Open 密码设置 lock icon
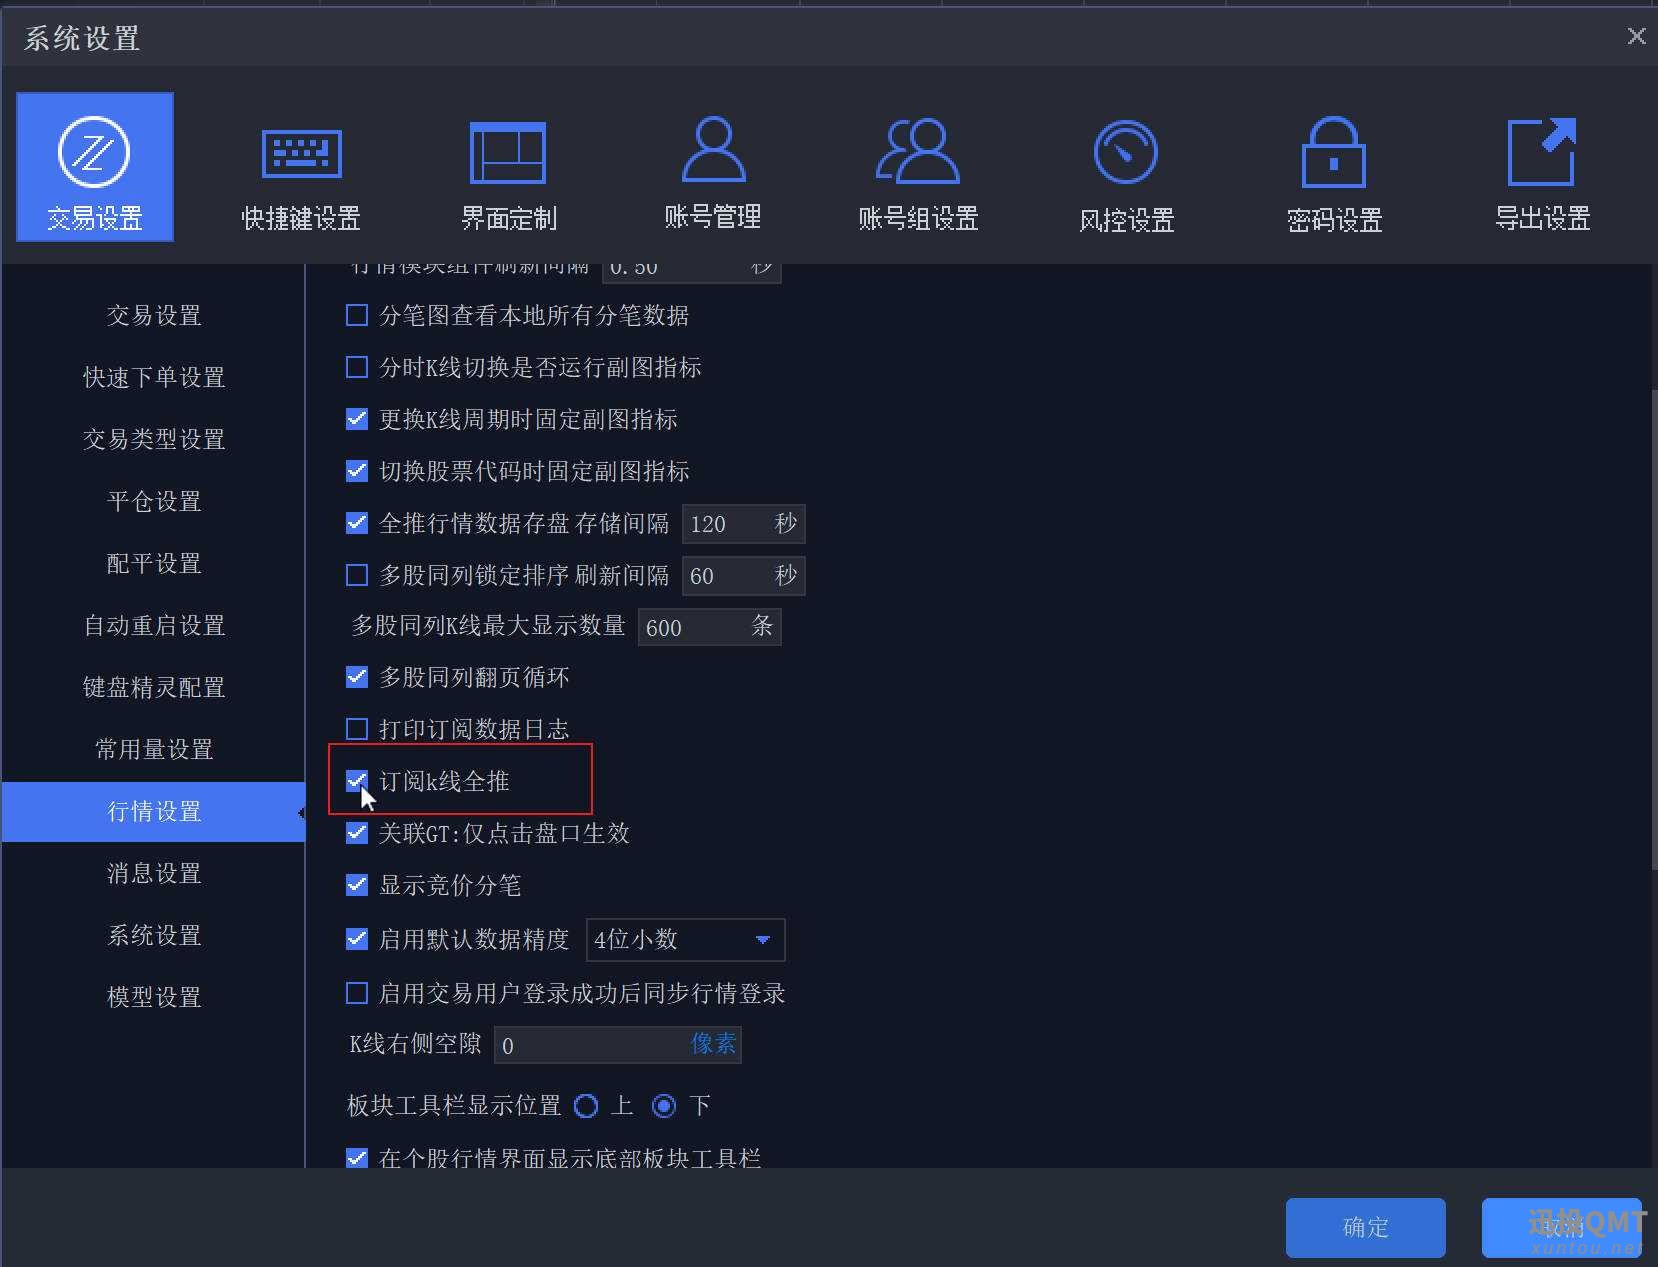 pos(1333,172)
